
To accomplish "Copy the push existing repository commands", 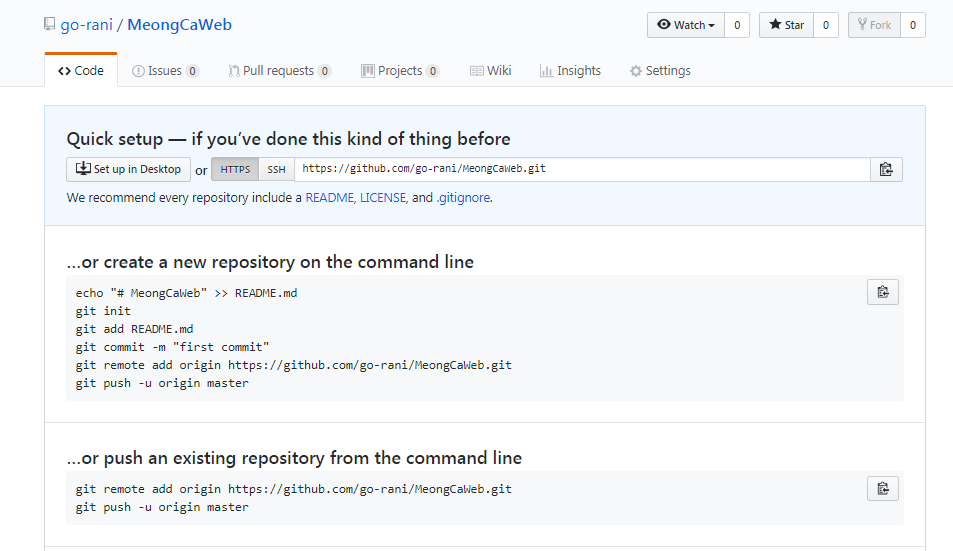I will click(883, 488).
